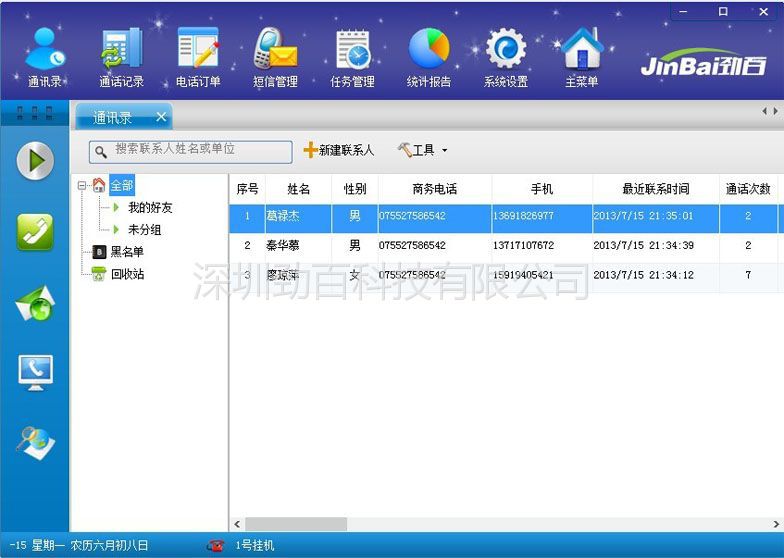
Task: Click 农历六月初八日 date in status bar
Action: [x=109, y=545]
